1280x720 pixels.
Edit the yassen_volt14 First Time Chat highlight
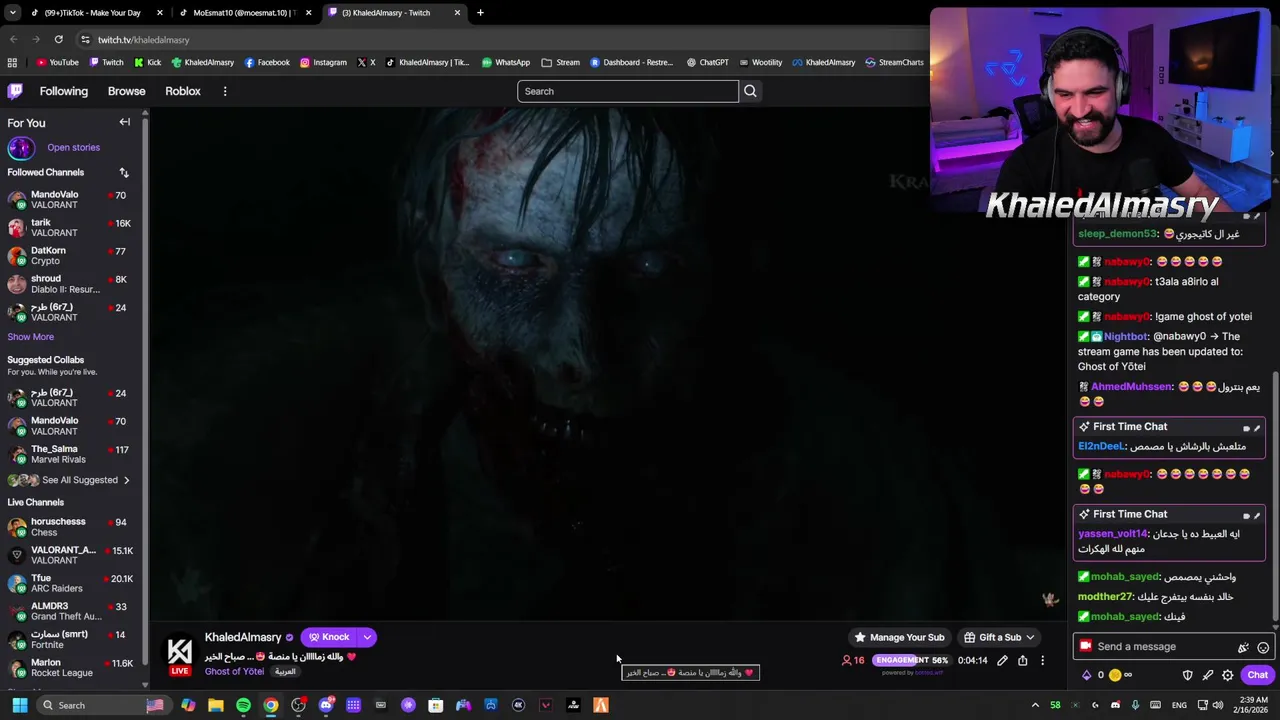tap(1257, 515)
